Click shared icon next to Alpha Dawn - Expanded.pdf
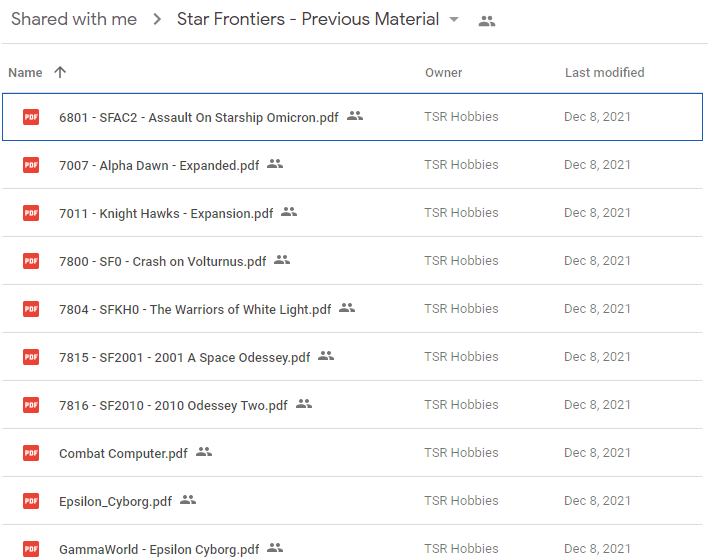This screenshot has height=560, width=708. pos(275,164)
